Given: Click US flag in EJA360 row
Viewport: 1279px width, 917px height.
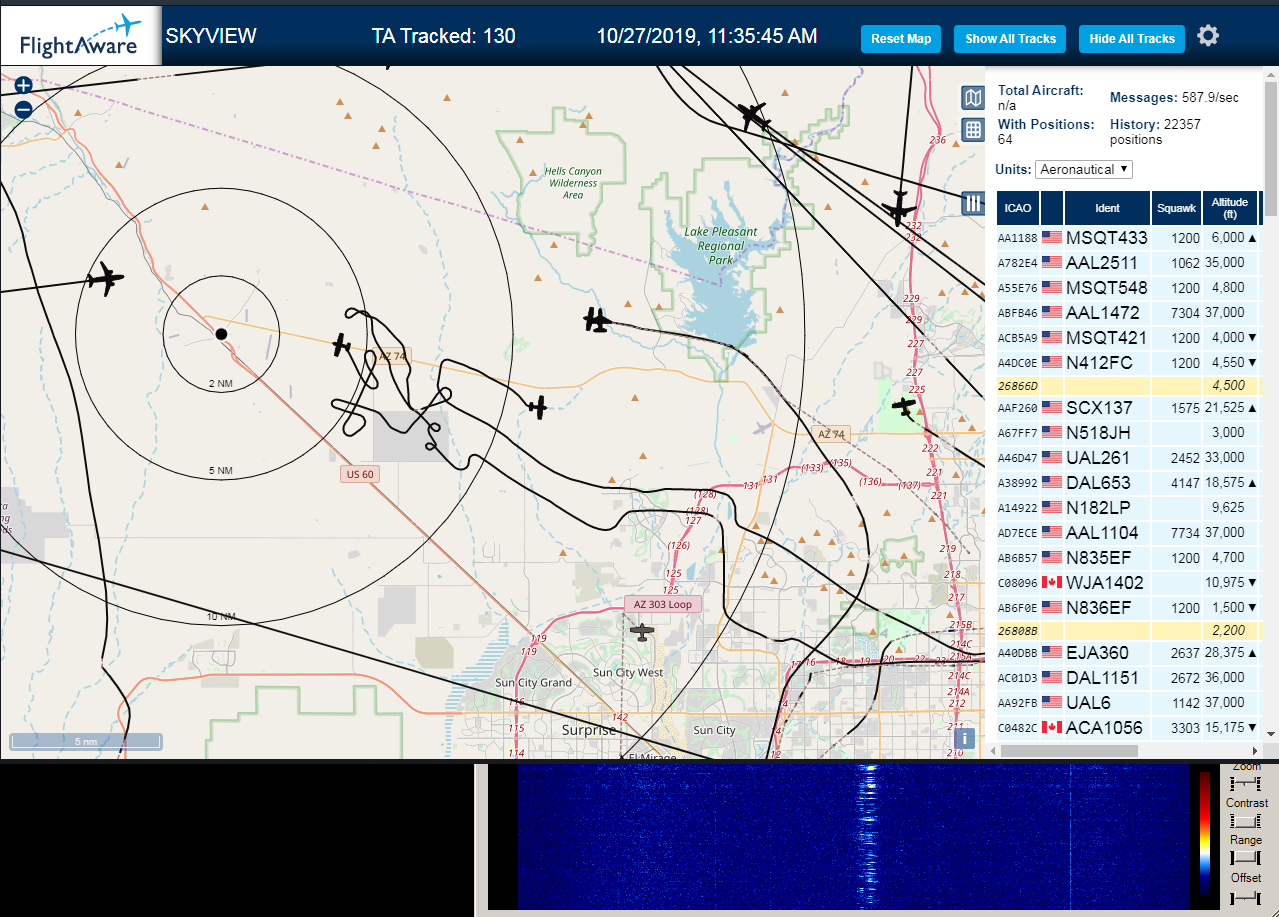Looking at the screenshot, I should 1051,652.
